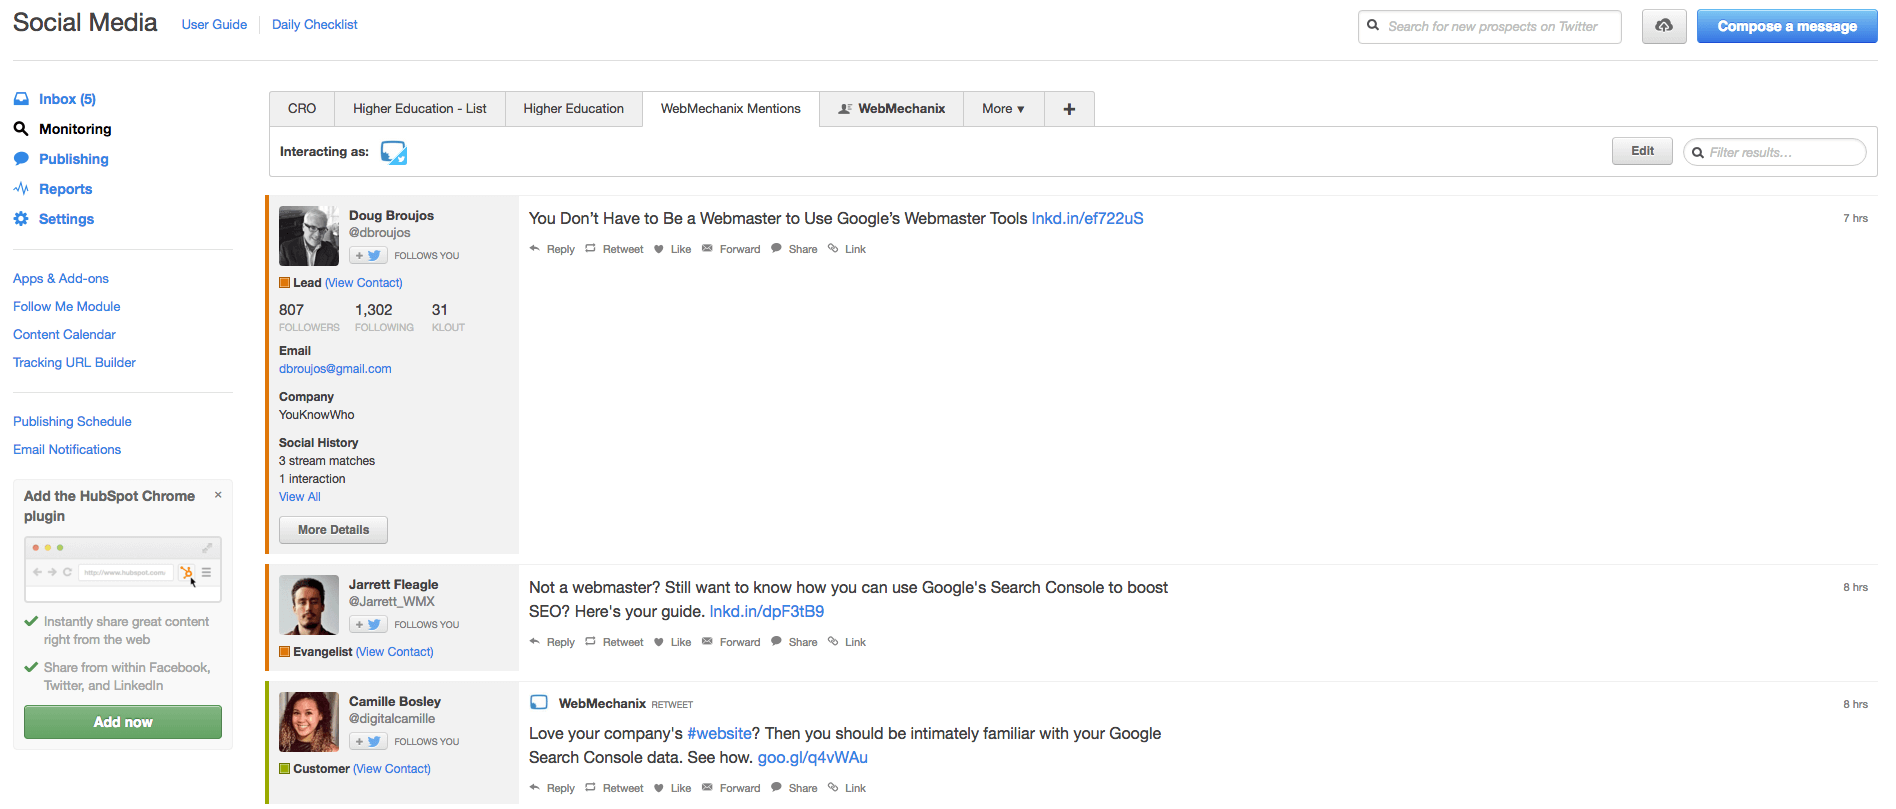1896x809 pixels.
Task: Reply to Camille Bosley retweet
Action: click(552, 788)
